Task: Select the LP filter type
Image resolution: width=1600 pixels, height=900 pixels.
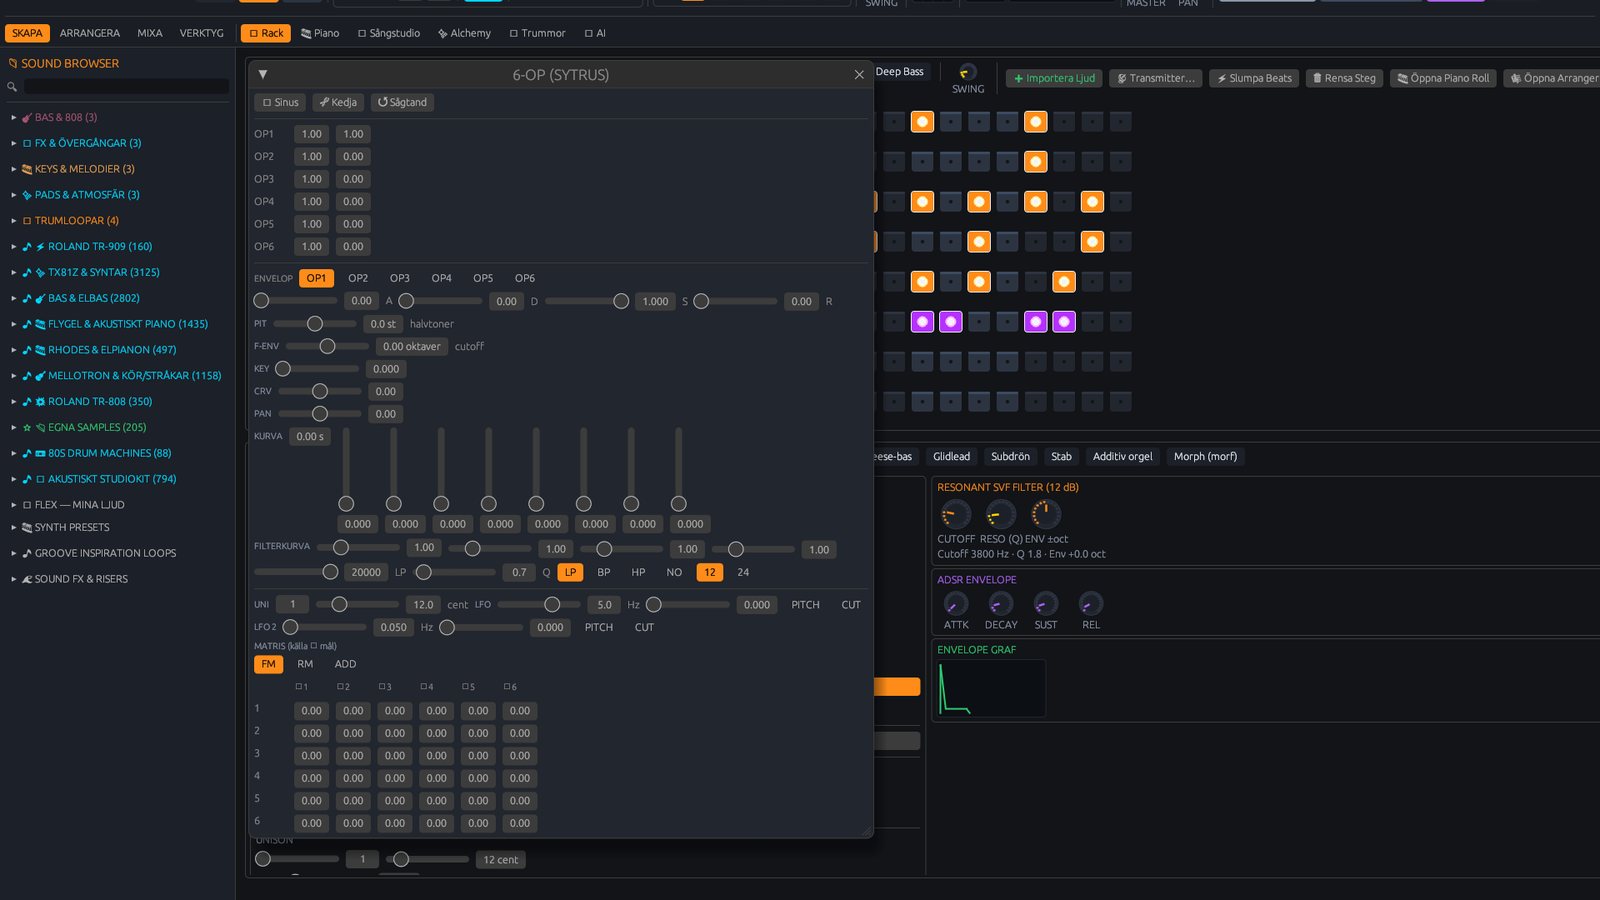Action: (x=570, y=572)
